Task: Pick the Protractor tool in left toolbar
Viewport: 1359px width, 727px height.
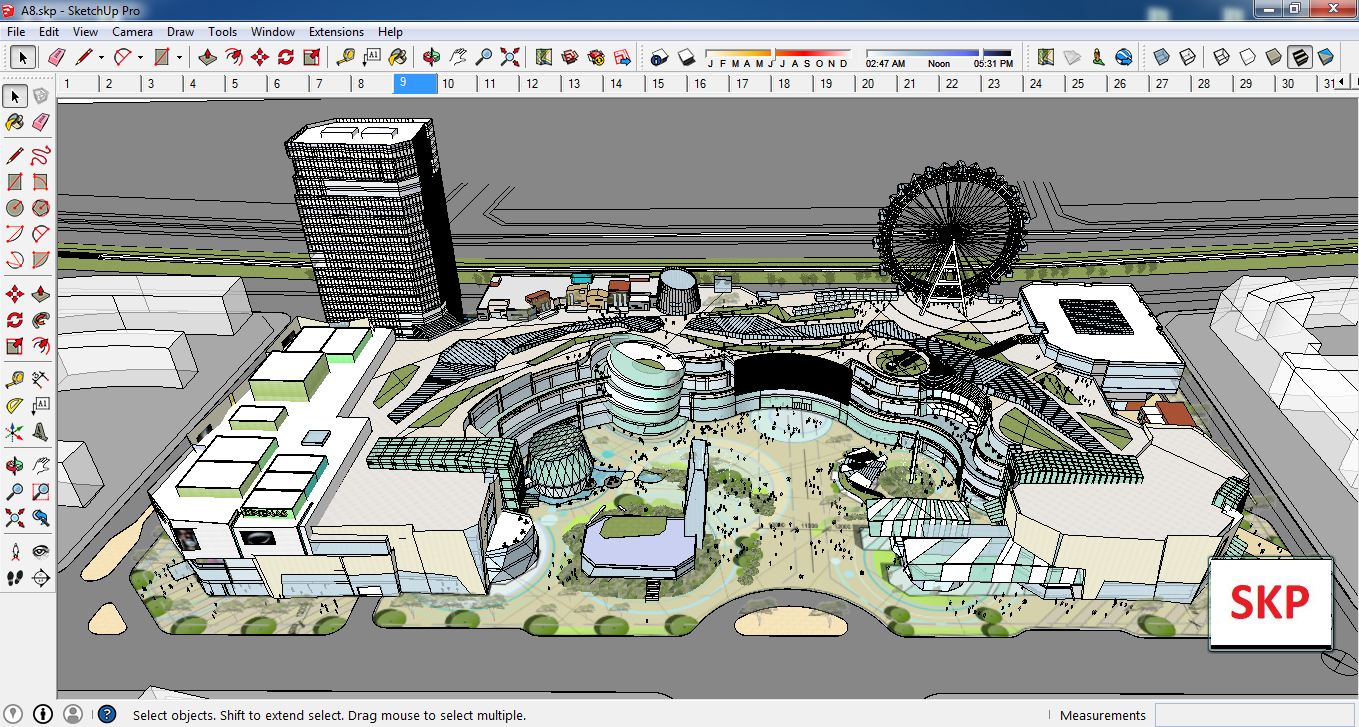Action: [x=15, y=406]
